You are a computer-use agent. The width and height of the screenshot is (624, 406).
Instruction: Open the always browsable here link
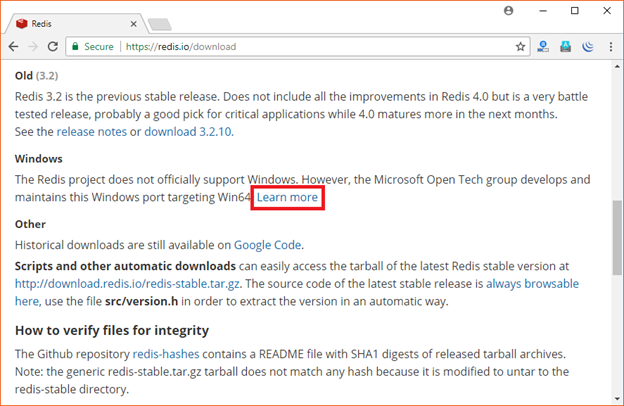click(x=532, y=284)
